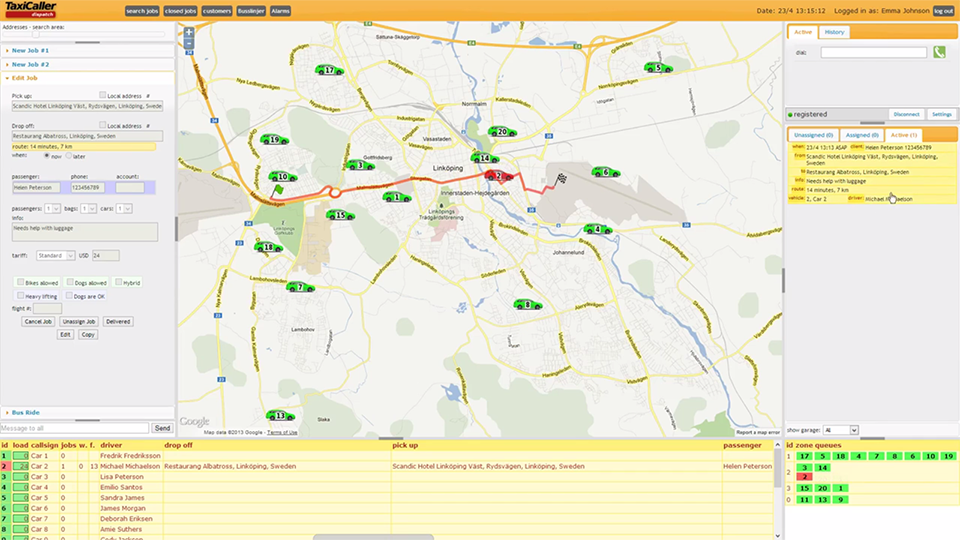Click taxi car 10 on map
Screen dimensions: 960x540
[283, 176]
